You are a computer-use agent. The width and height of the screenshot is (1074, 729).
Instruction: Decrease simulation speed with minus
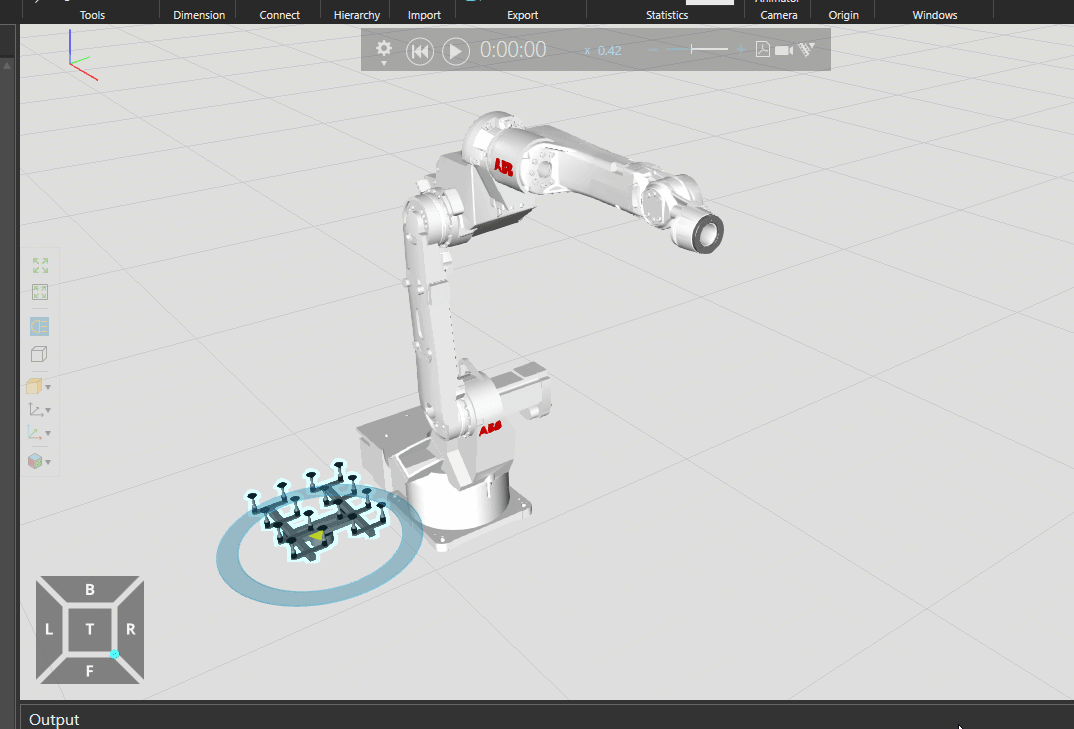(x=653, y=49)
